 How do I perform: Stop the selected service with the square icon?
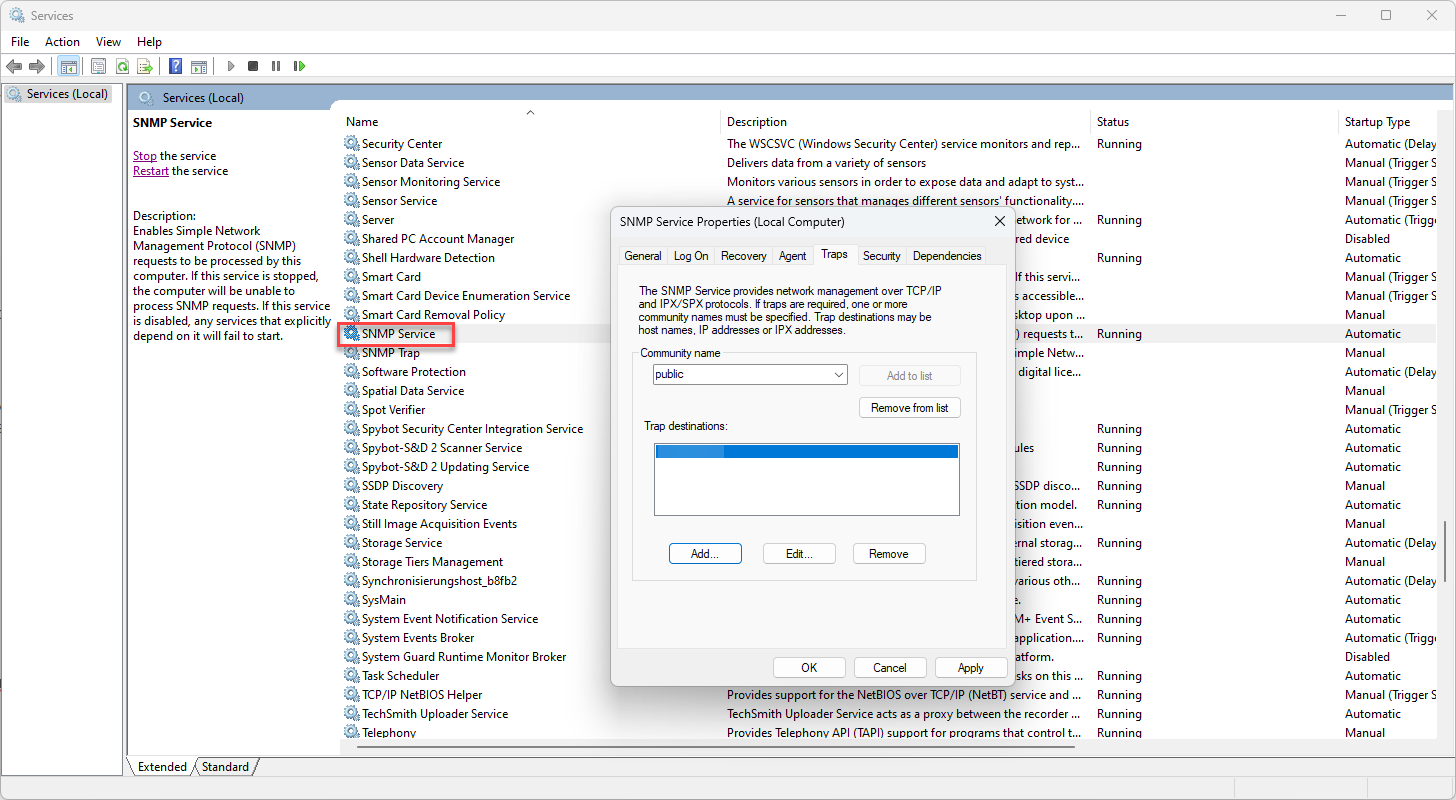253,66
